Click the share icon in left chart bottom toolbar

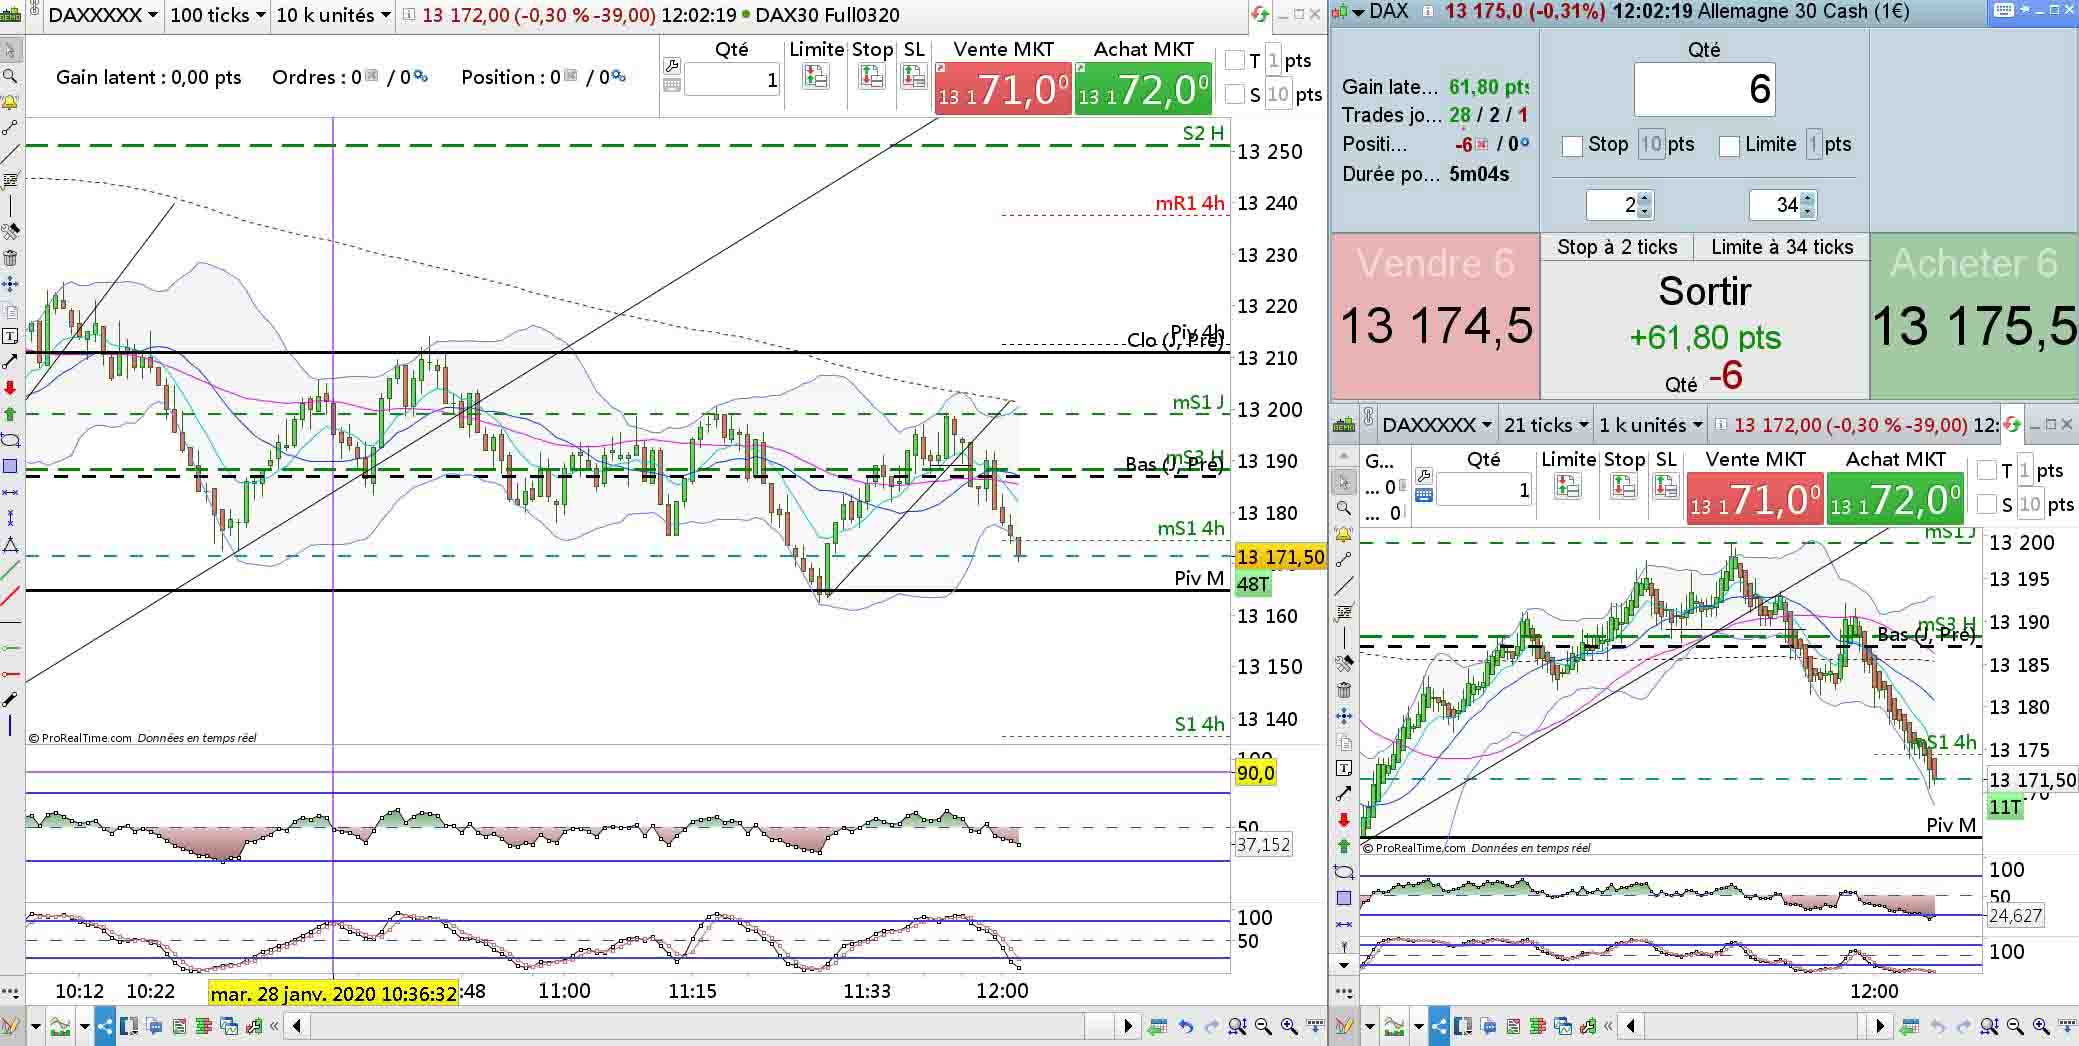pos(105,1026)
